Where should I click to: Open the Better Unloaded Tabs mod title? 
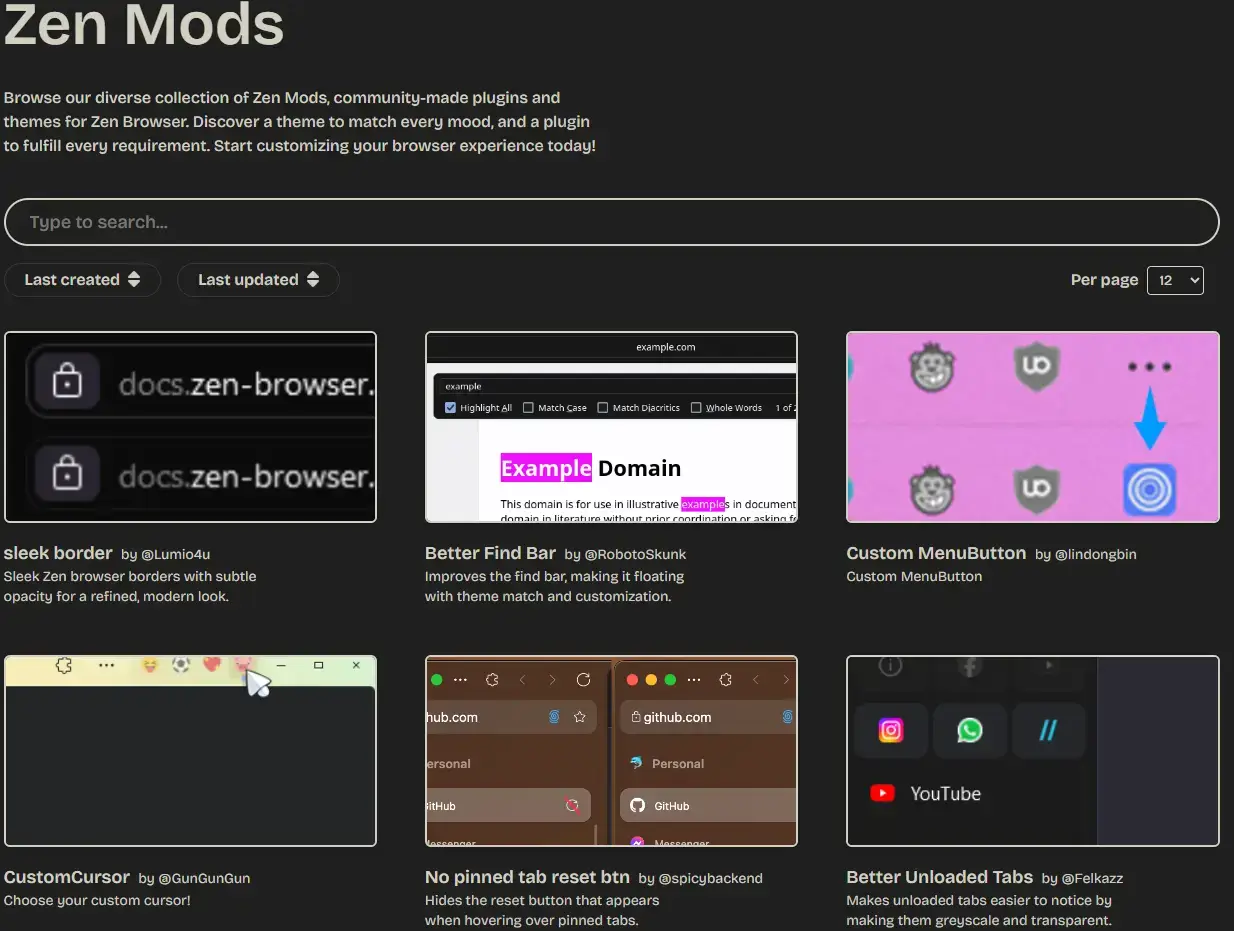pos(939,877)
